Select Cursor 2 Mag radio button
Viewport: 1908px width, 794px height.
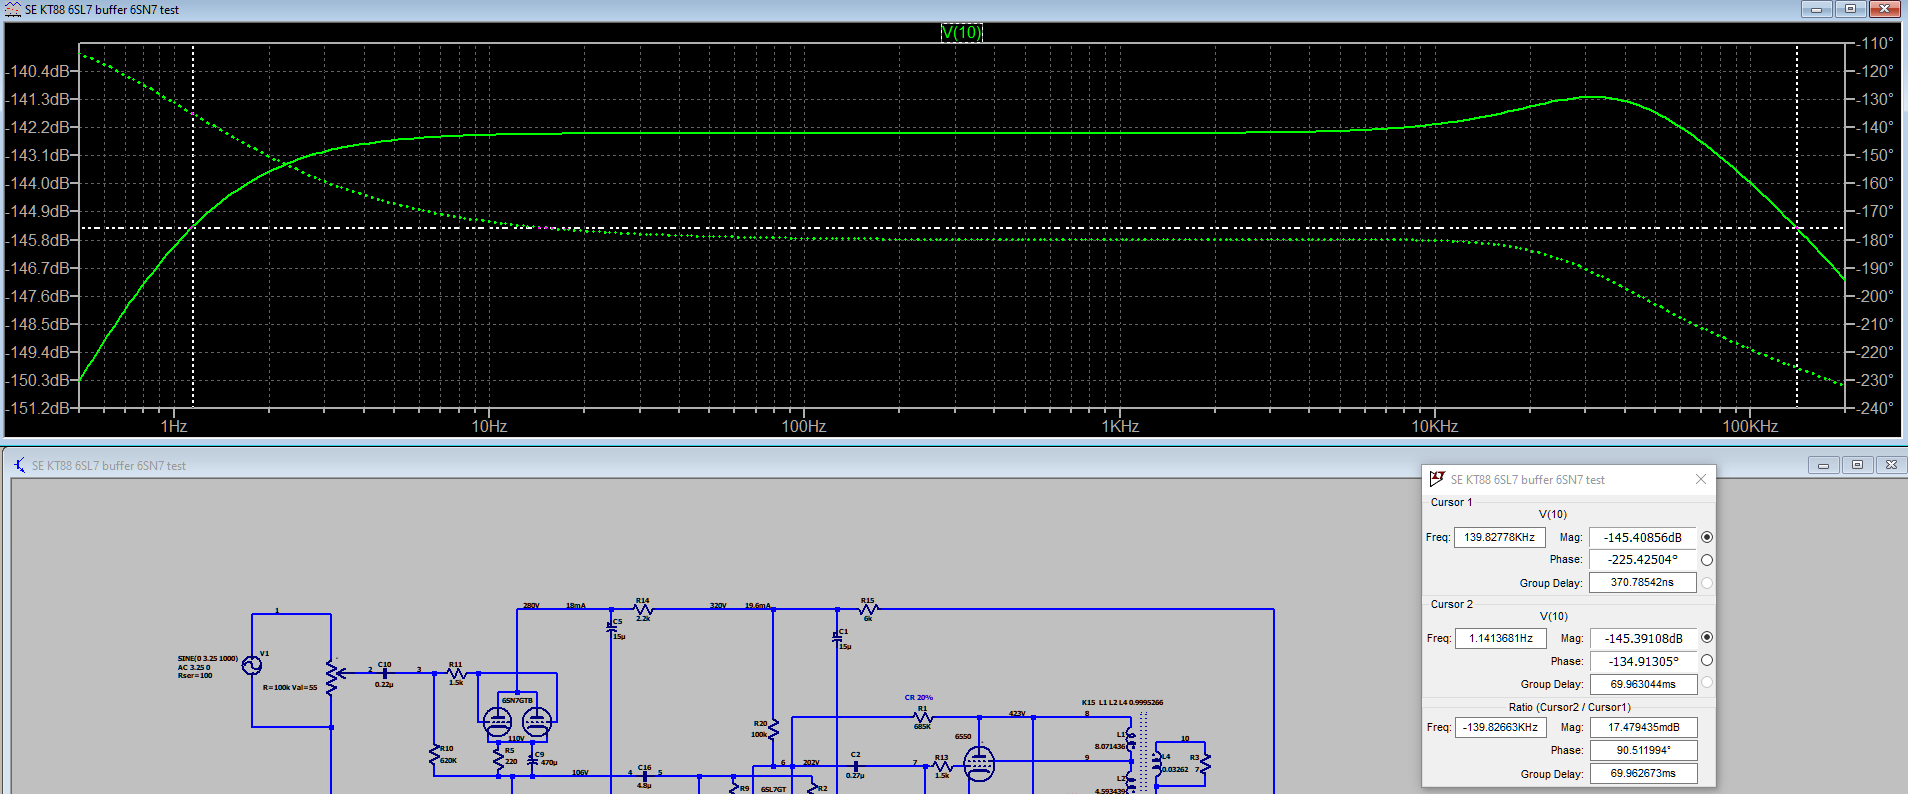tap(1706, 637)
